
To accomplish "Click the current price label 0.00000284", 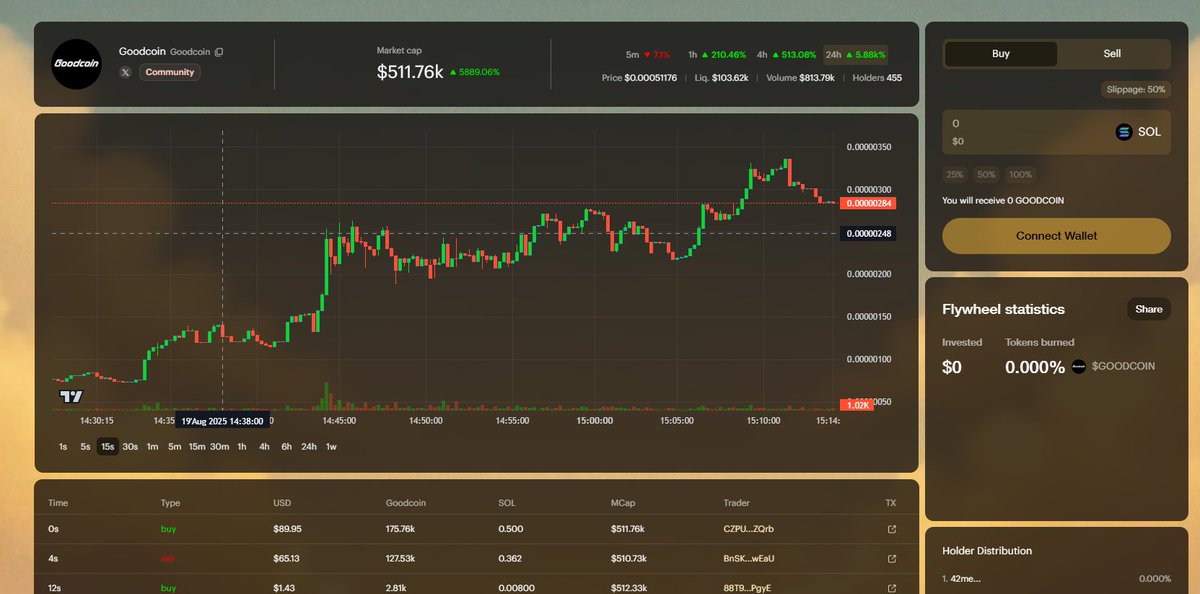I will pyautogui.click(x=868, y=203).
